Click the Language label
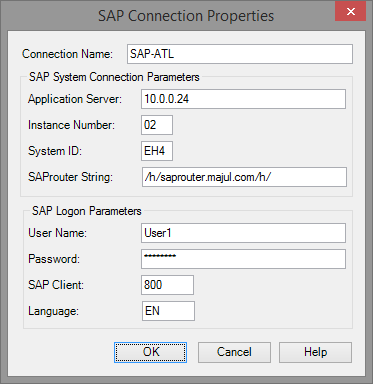This screenshot has height=384, width=373. pyautogui.click(x=53, y=311)
